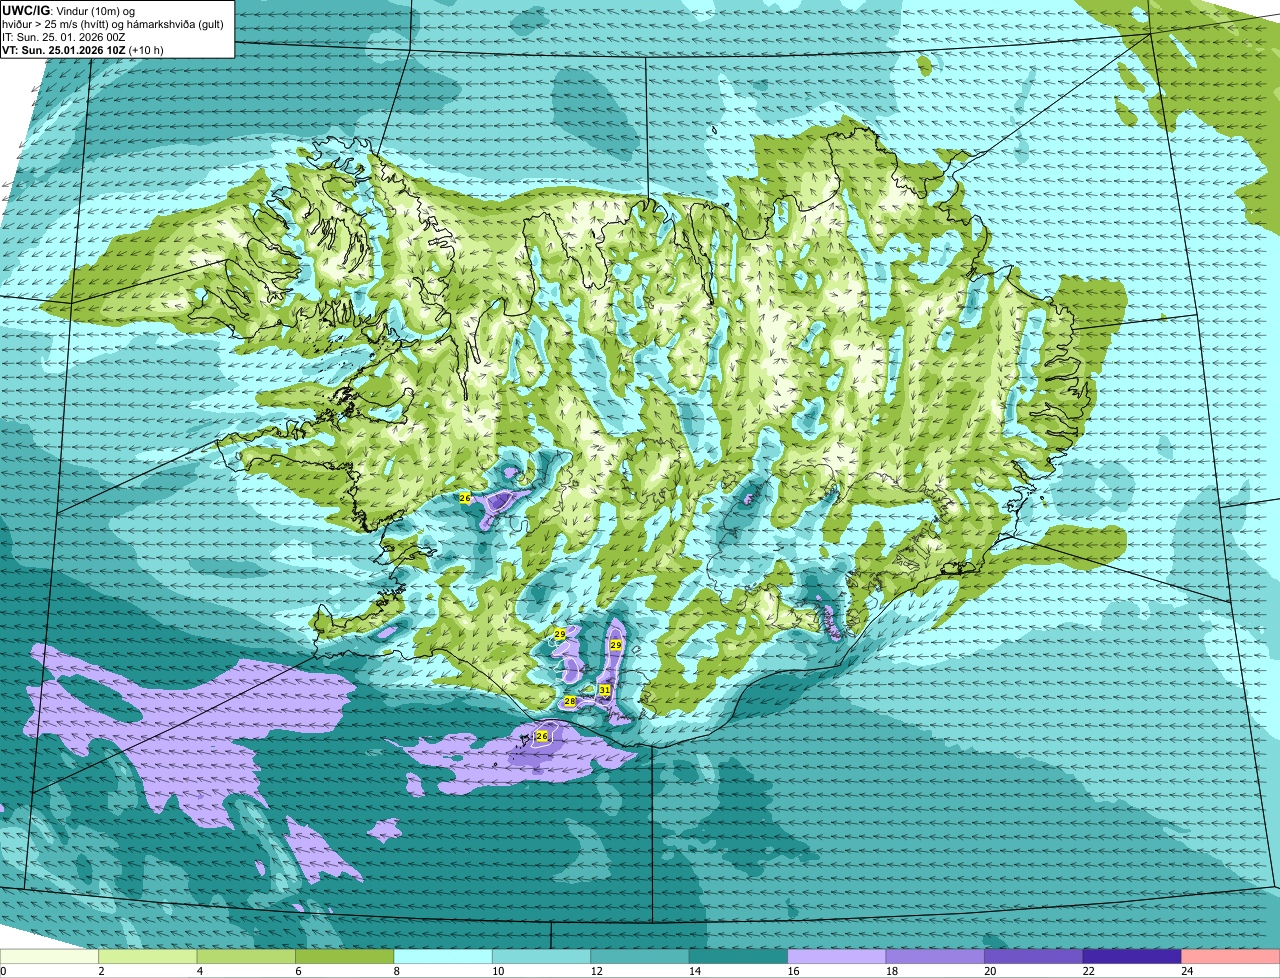
Task: Select the light cyan 8–10 m/s legend swatch
Action: [445, 956]
